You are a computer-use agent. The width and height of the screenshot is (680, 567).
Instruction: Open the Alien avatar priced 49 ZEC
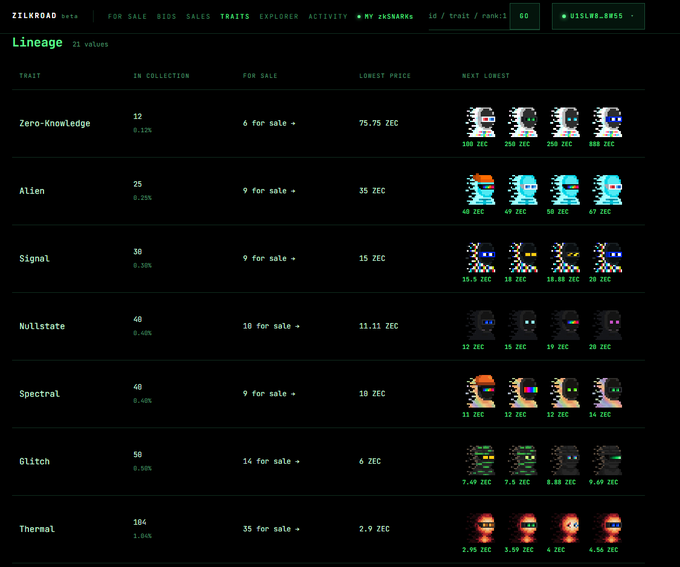(x=523, y=190)
